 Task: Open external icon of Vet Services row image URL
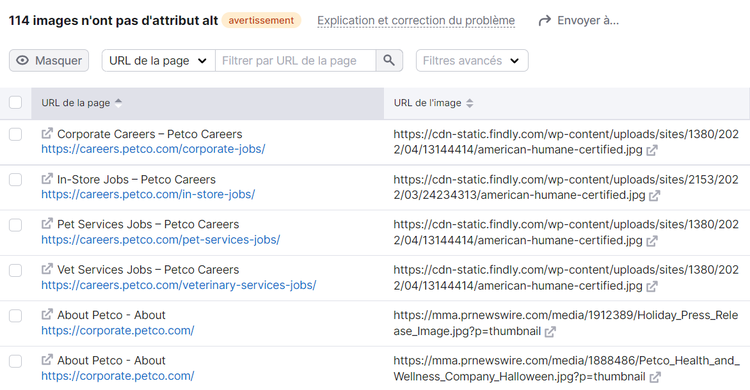(x=651, y=286)
